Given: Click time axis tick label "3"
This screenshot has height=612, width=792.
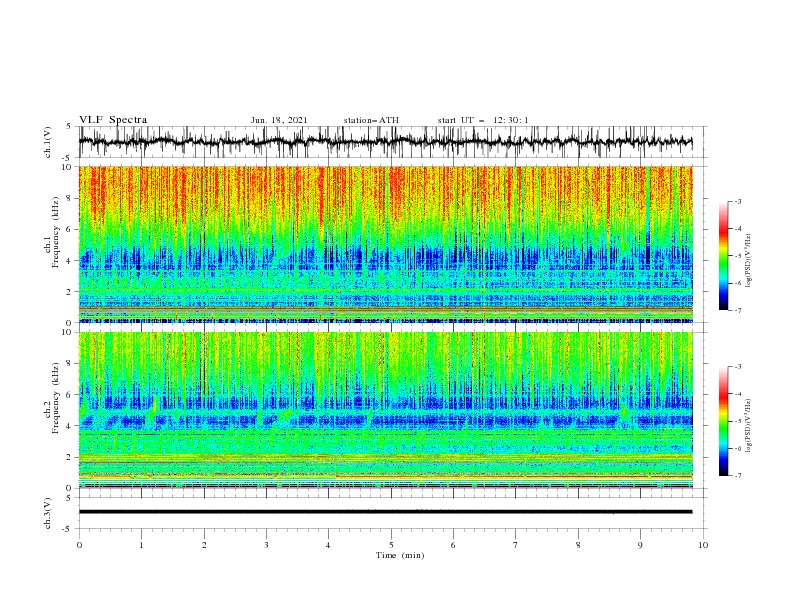Looking at the screenshot, I should [266, 545].
